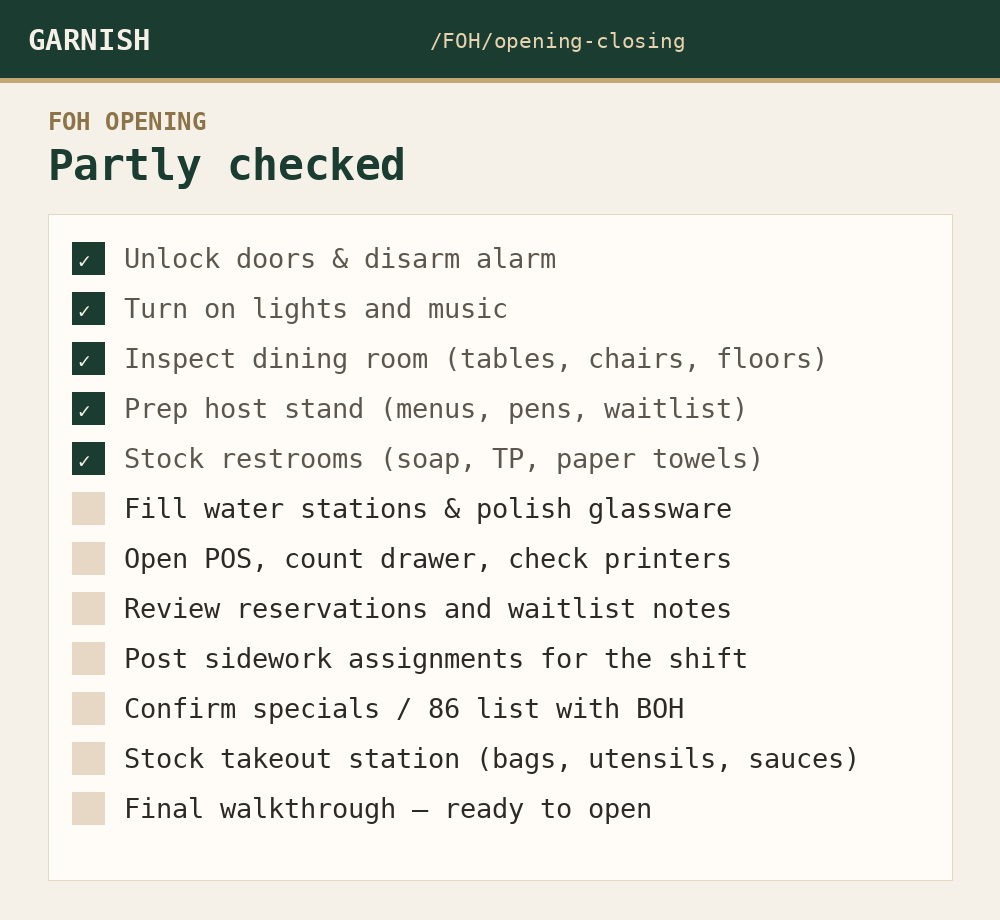Check 'Stock takeout station' checkbox
Viewport: 1000px width, 920px height.
[x=88, y=758]
